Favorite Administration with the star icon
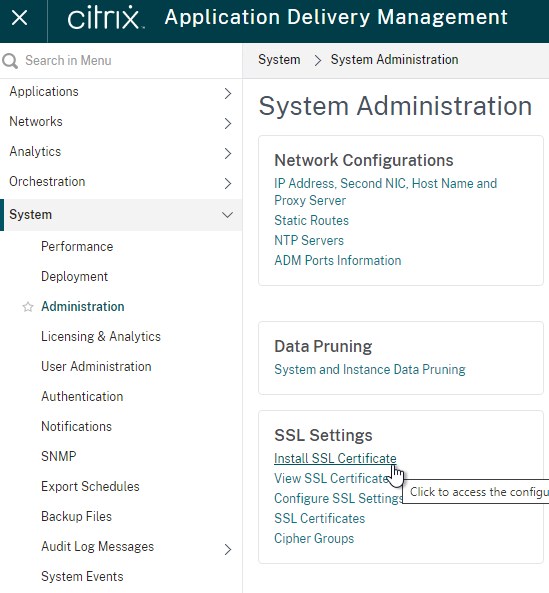The height and width of the screenshot is (593, 549). coord(28,307)
